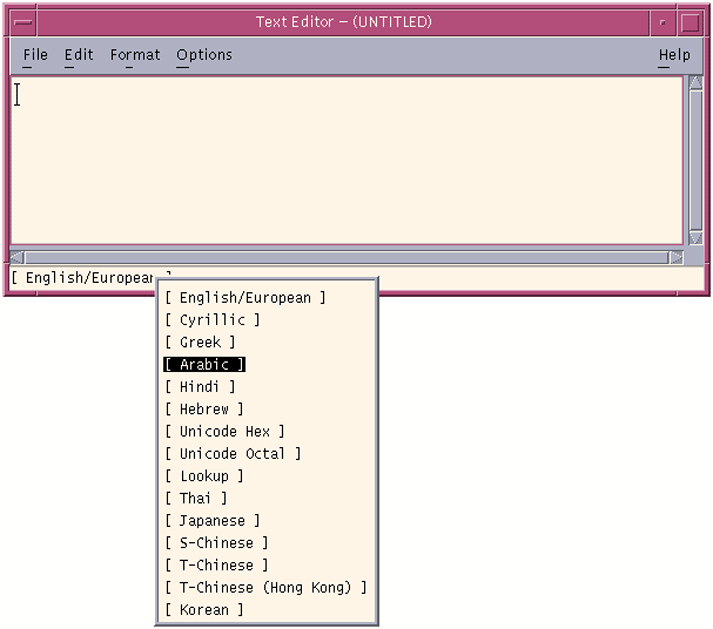Open the Help menu
The height and width of the screenshot is (629, 713).
pos(674,55)
